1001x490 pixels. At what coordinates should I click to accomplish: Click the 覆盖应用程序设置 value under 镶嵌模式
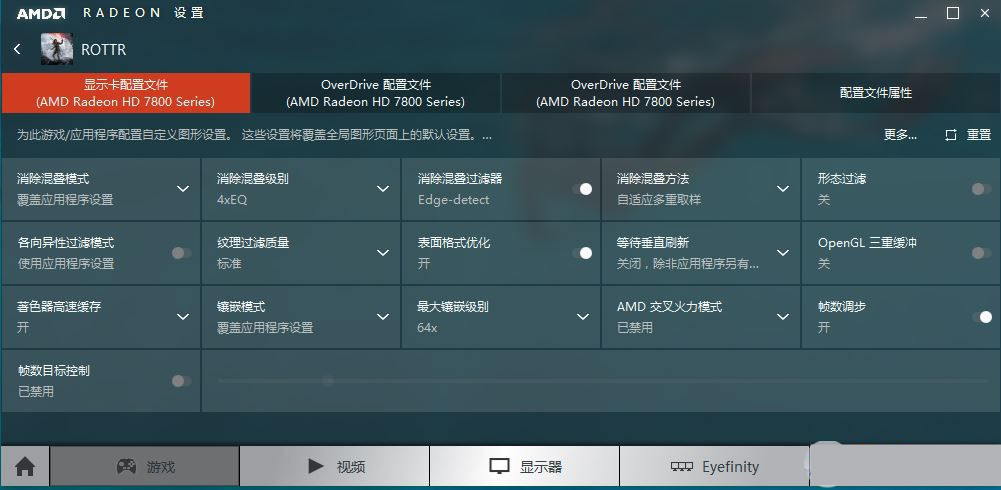tap(266, 328)
